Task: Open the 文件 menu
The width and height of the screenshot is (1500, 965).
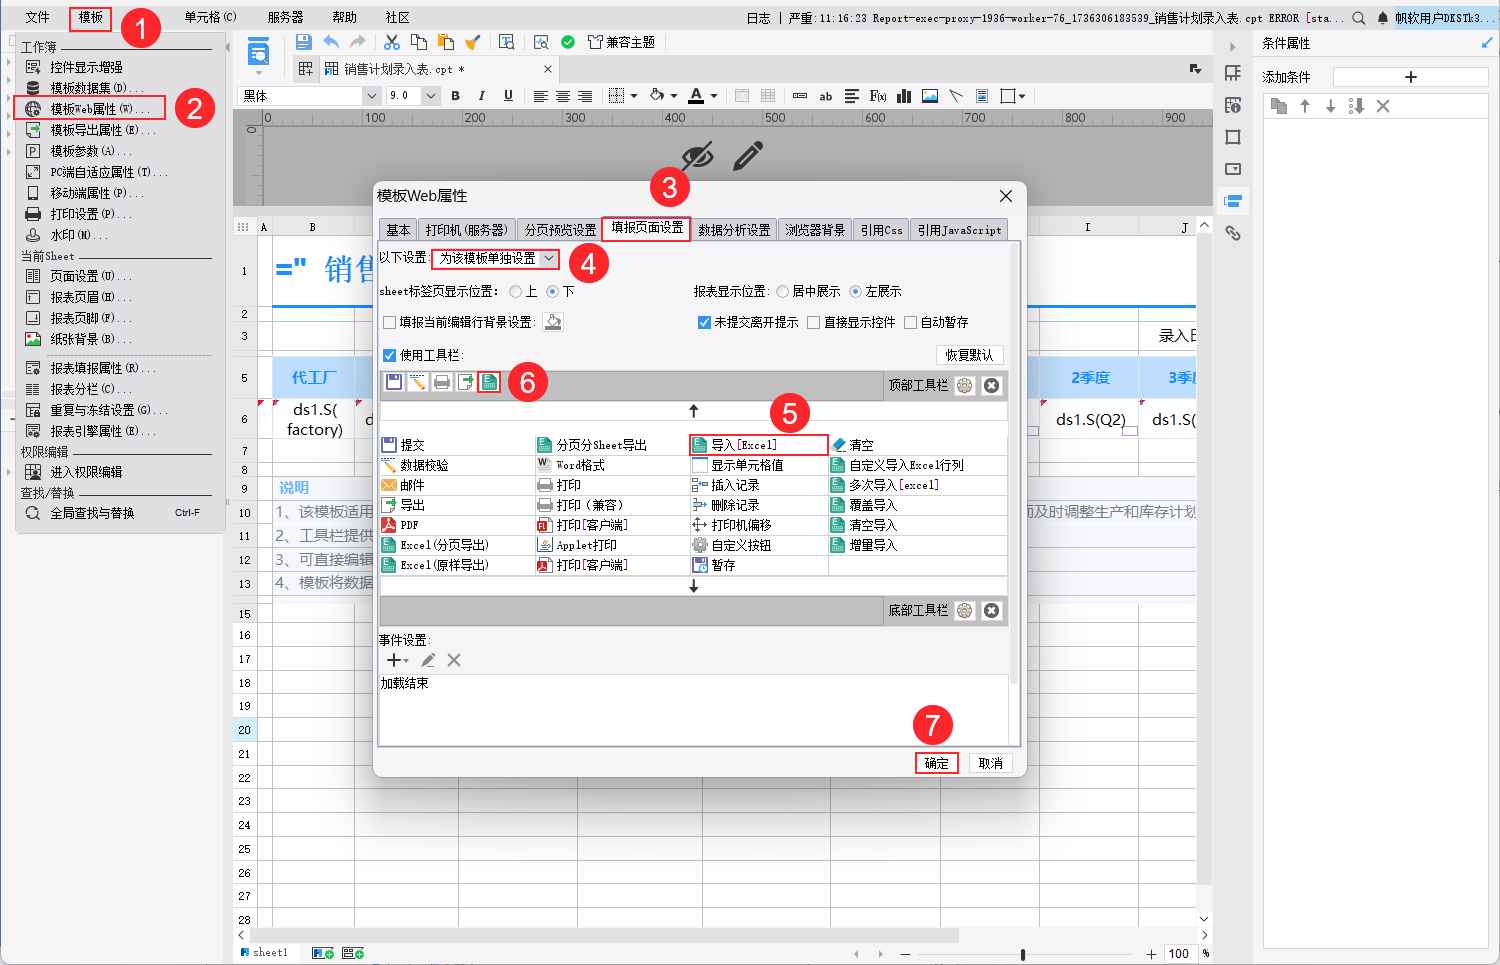Action: coord(37,17)
